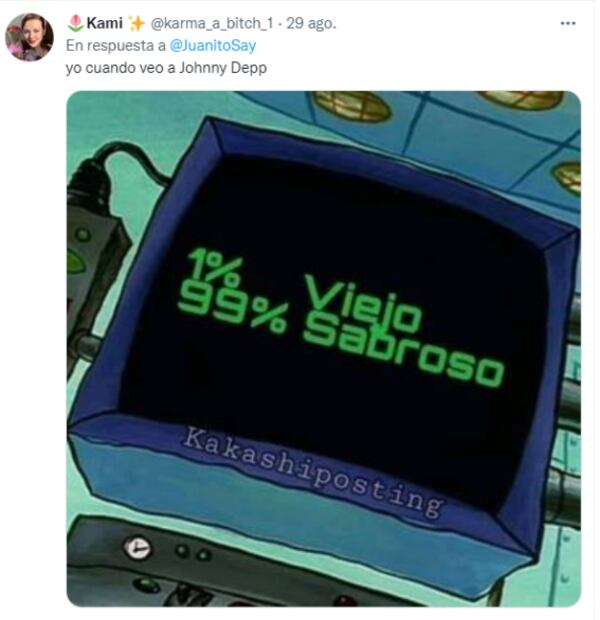Screen dimensions: 600x620
Task: Open the tweet's three-dot more options menu
Action: [568, 23]
